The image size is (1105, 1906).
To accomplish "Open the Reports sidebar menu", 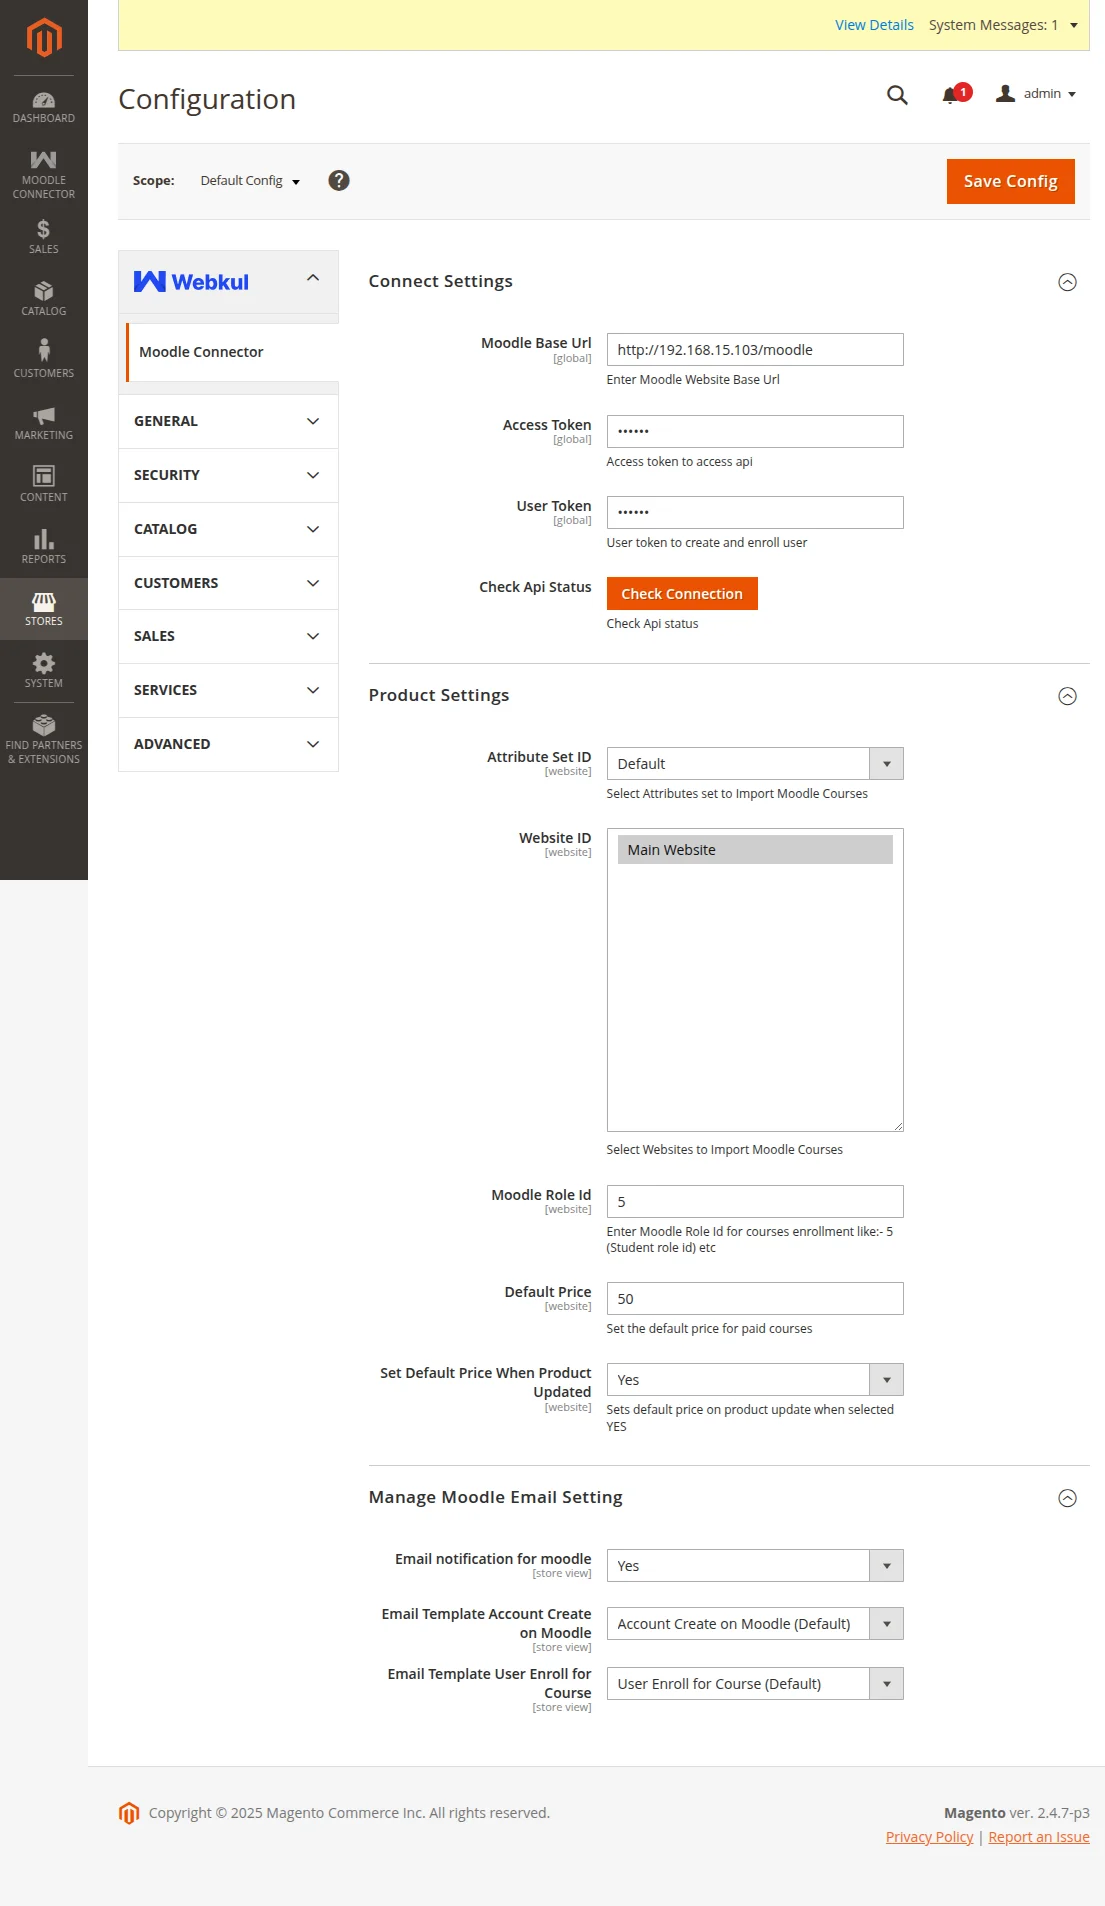I will [x=44, y=547].
